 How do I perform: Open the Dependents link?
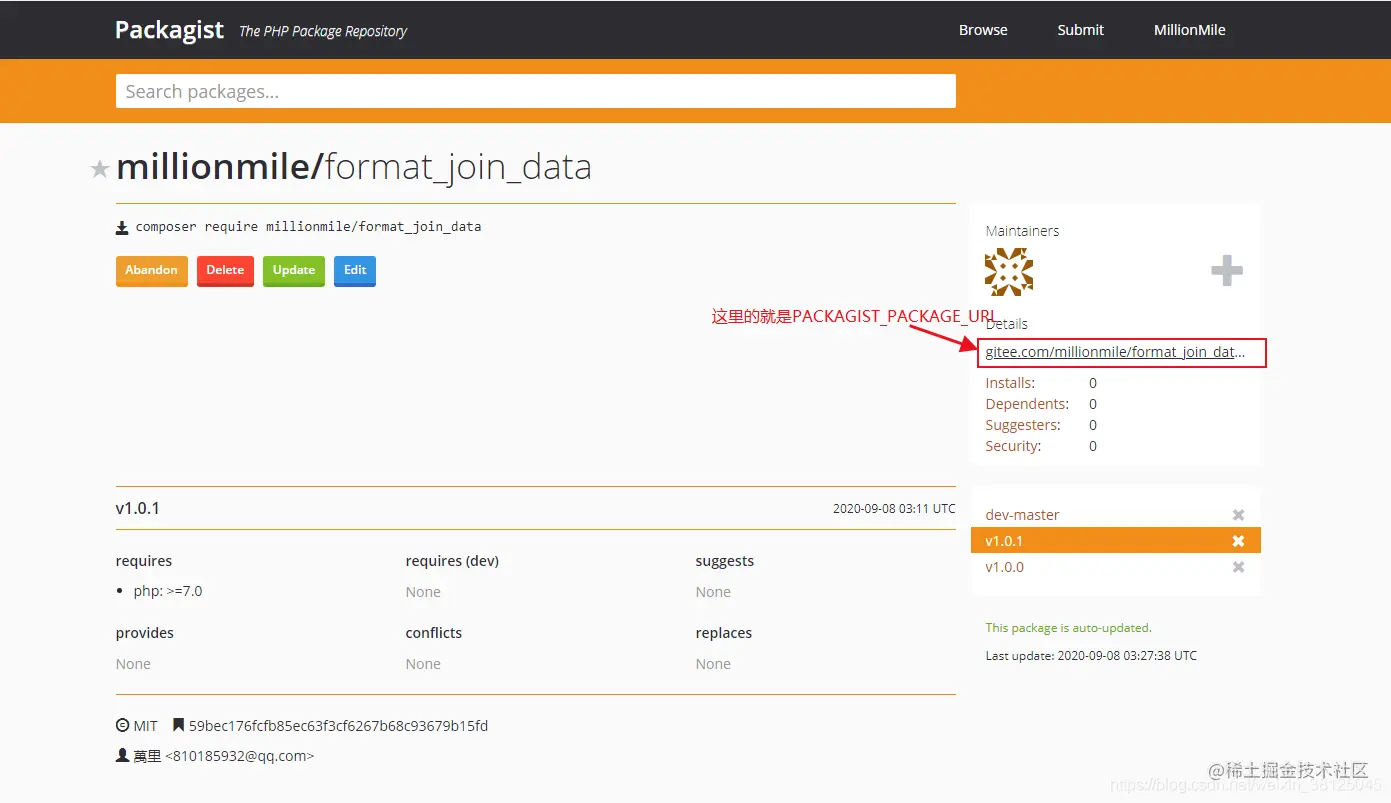click(x=1027, y=404)
